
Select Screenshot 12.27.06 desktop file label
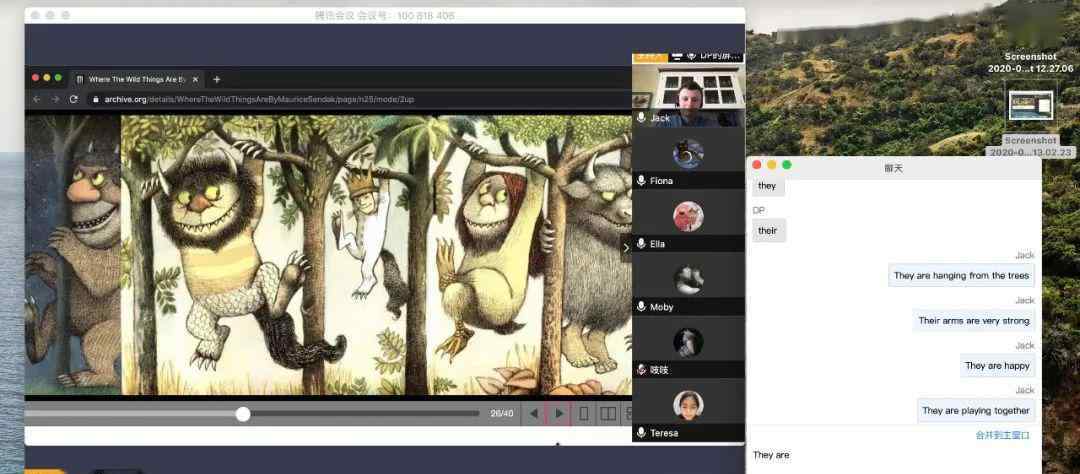[x=1030, y=63]
